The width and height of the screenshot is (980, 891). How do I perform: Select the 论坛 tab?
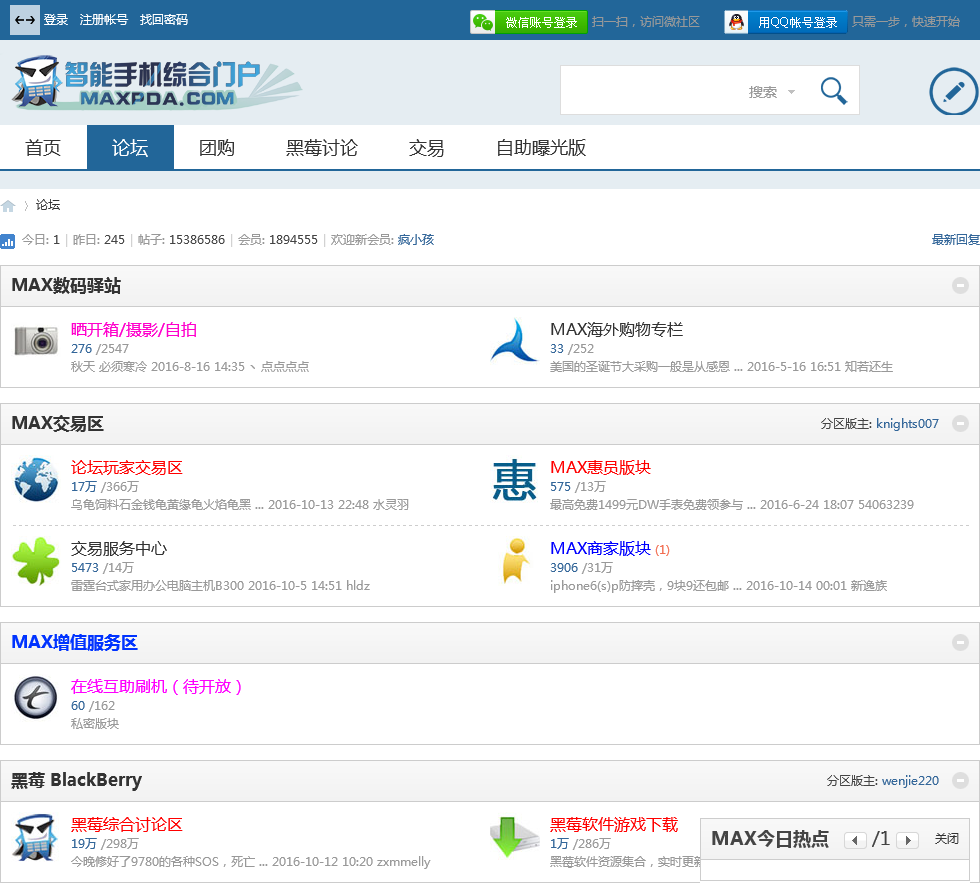pyautogui.click(x=130, y=147)
